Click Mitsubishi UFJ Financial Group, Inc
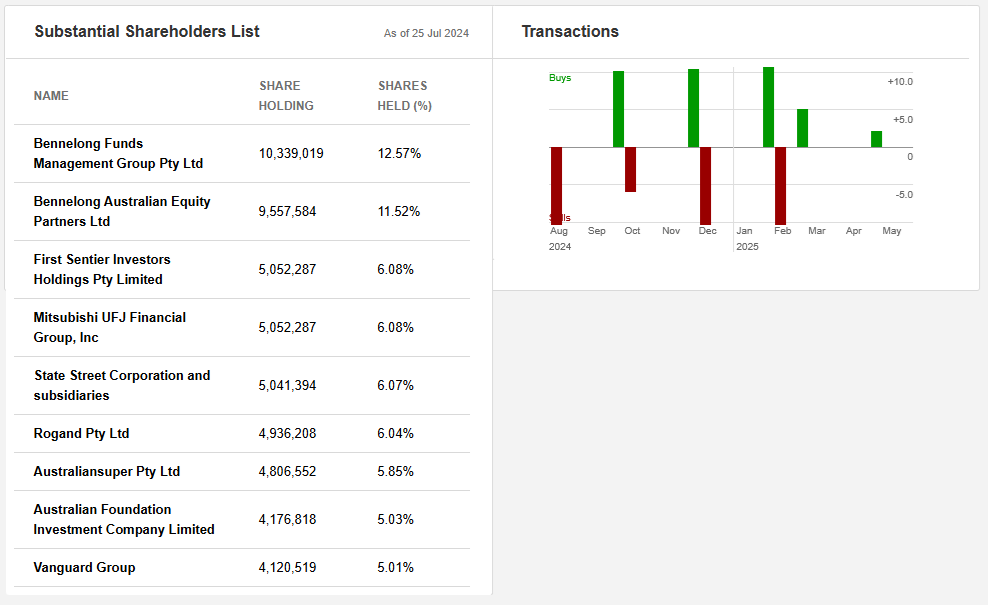This screenshot has width=988, height=605. tap(110, 327)
